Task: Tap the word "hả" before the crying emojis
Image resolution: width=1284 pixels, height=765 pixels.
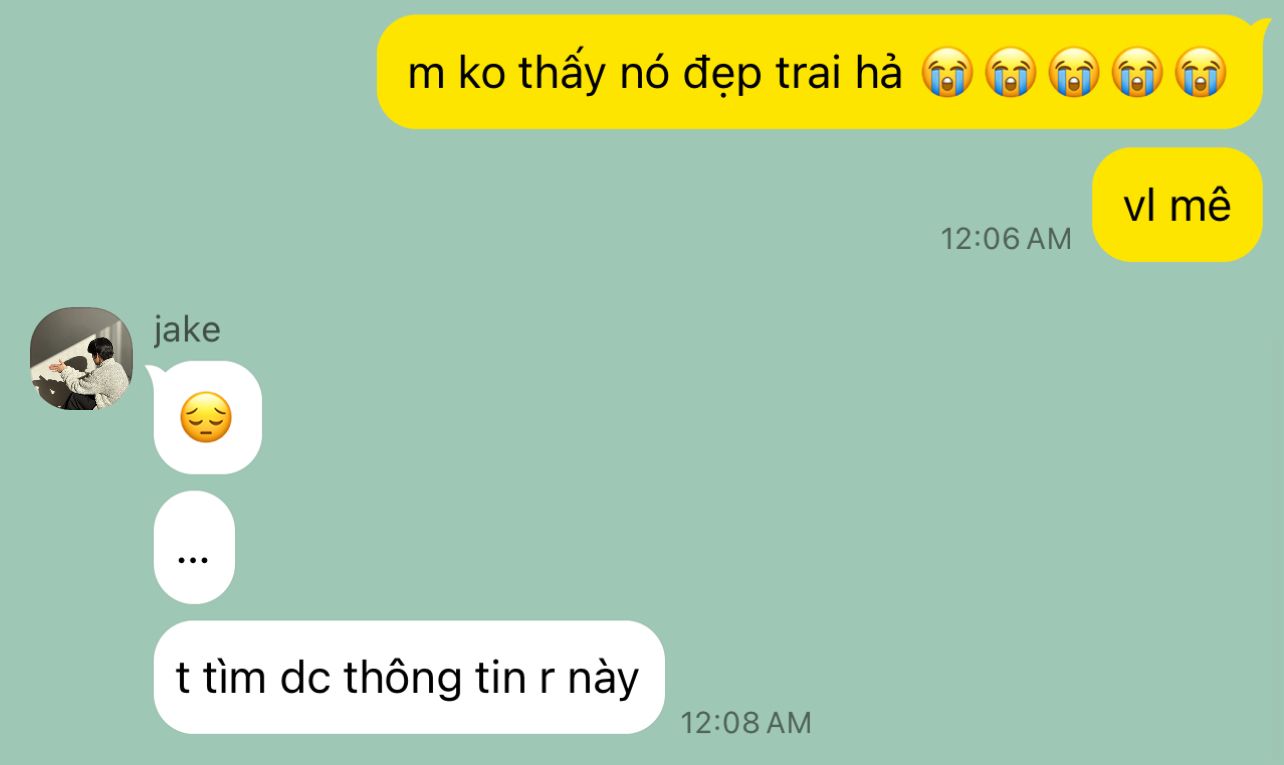Action: coord(881,72)
